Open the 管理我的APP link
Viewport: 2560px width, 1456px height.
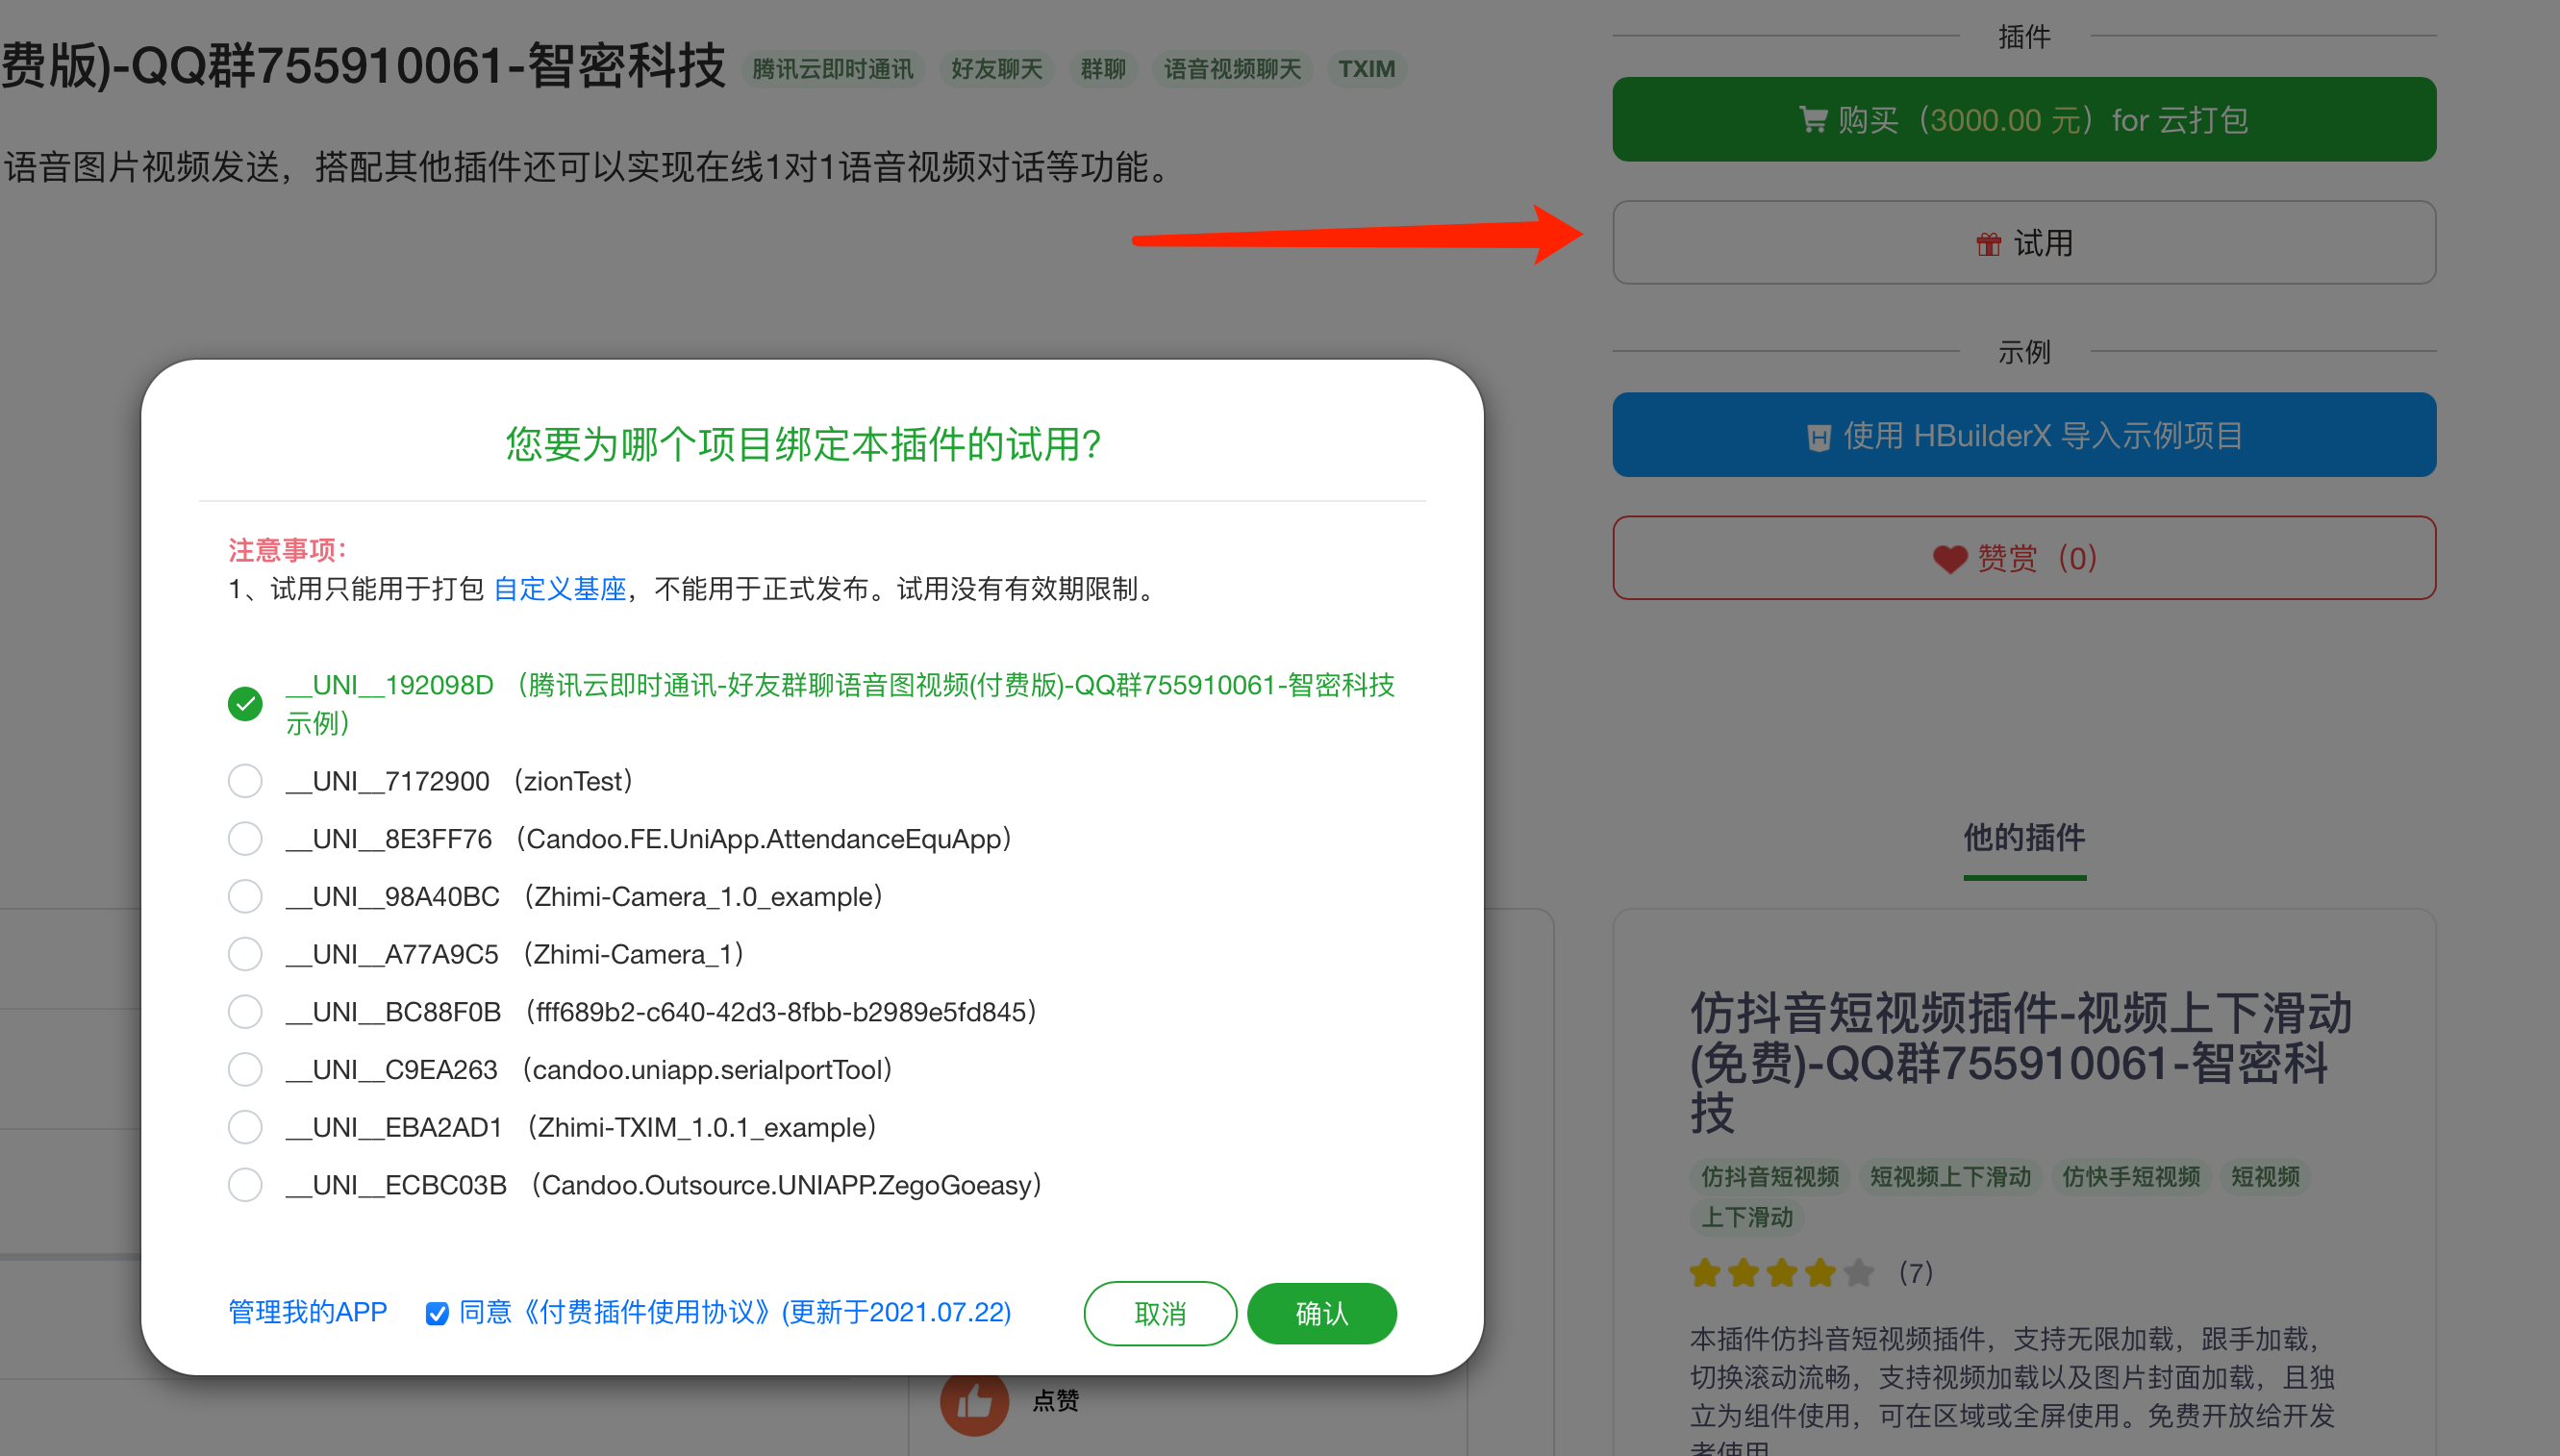click(308, 1312)
